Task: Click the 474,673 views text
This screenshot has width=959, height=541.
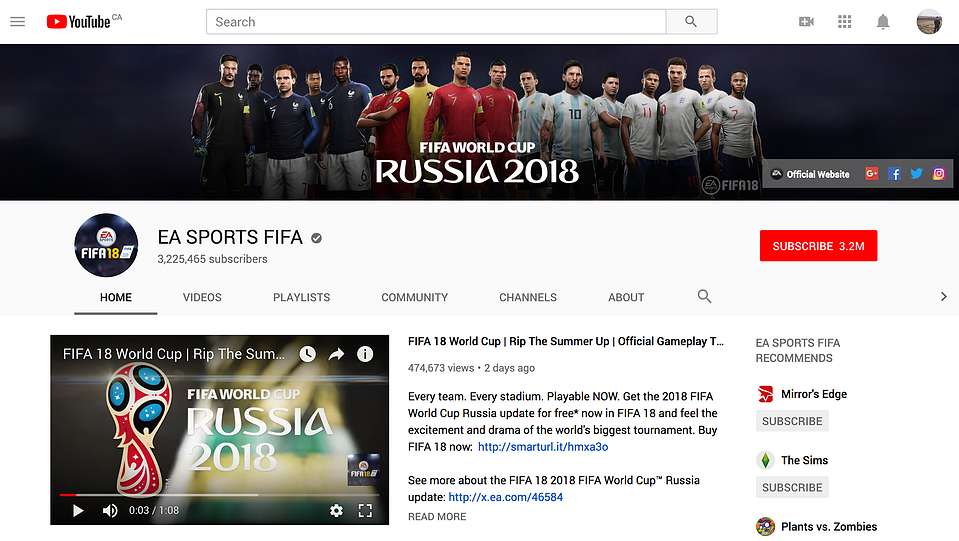Action: [x=441, y=368]
